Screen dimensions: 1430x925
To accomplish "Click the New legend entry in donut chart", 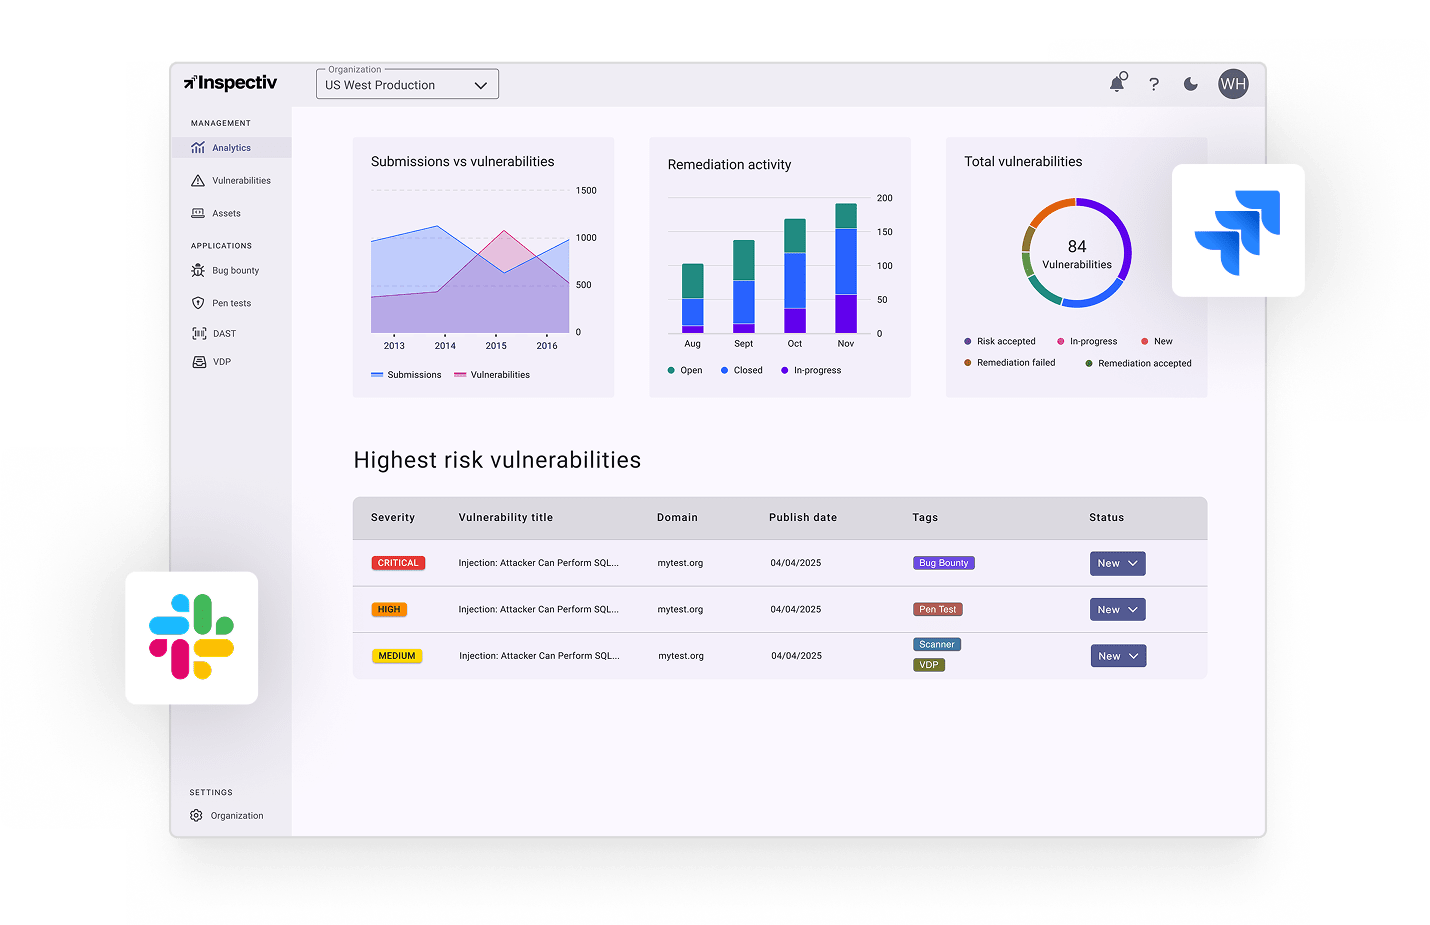I will tap(1156, 341).
